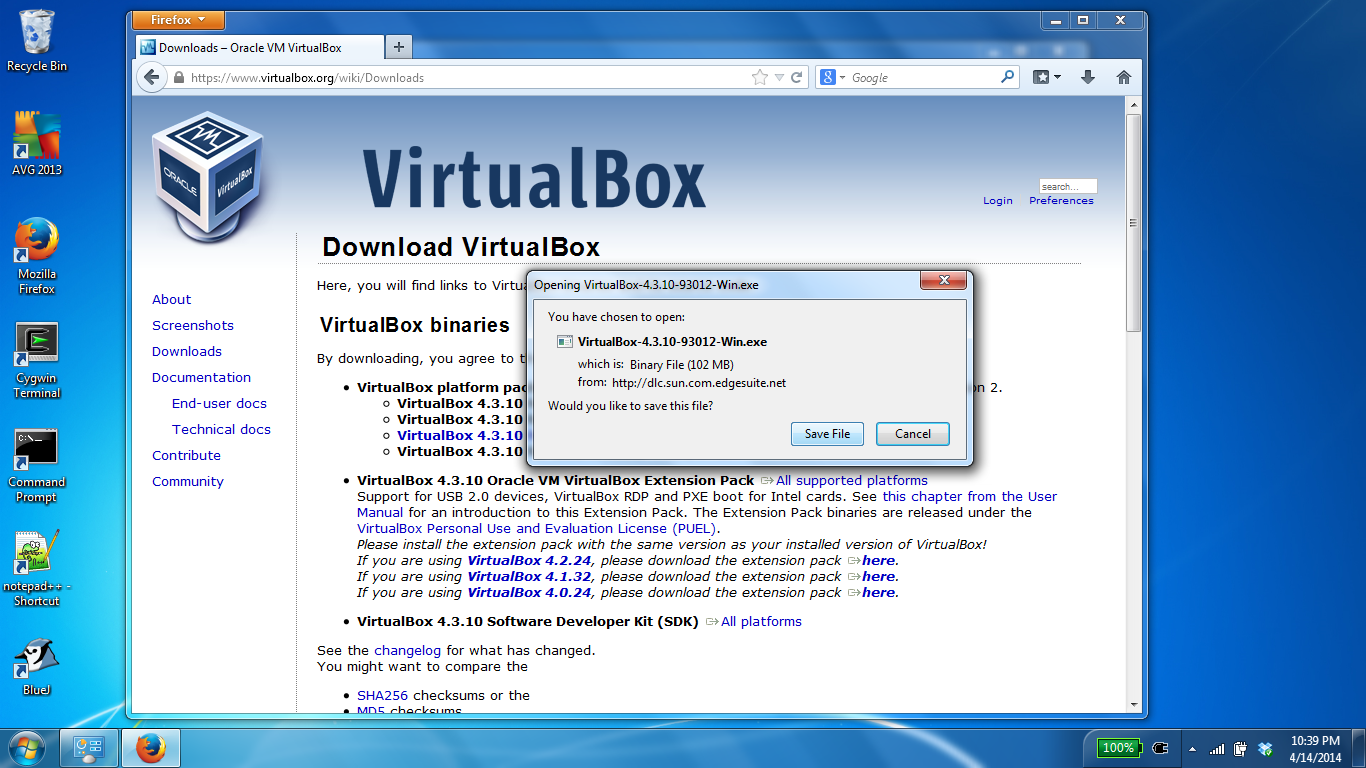
Task: Open the Screenshots sidebar link
Action: pos(193,325)
